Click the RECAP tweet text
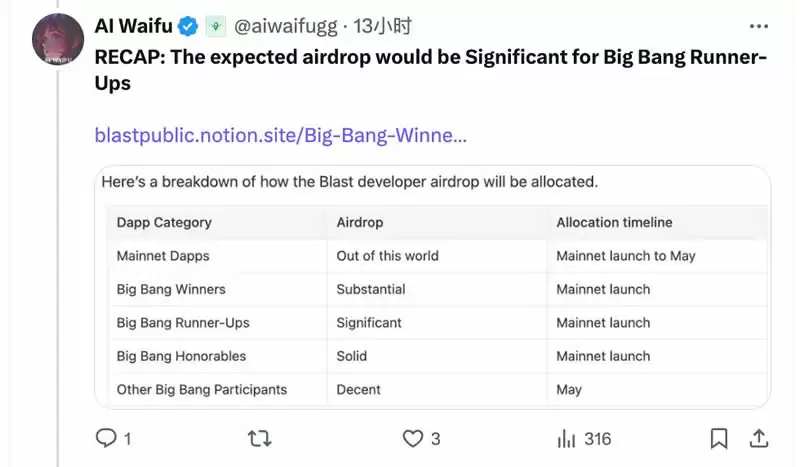The height and width of the screenshot is (467, 800). pyautogui.click(x=431, y=70)
